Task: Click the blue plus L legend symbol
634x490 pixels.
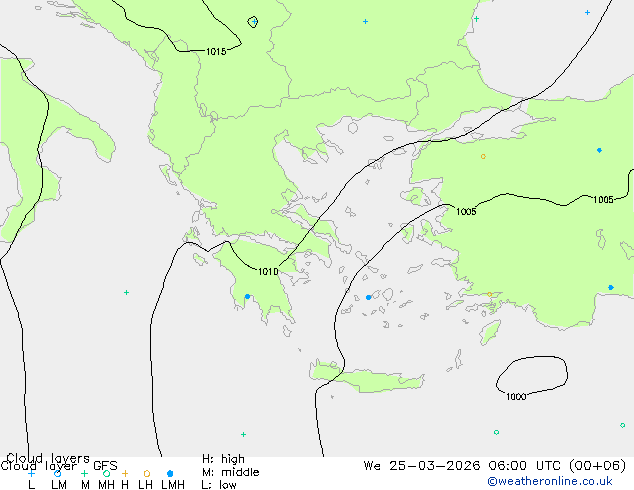Action: tap(31, 473)
